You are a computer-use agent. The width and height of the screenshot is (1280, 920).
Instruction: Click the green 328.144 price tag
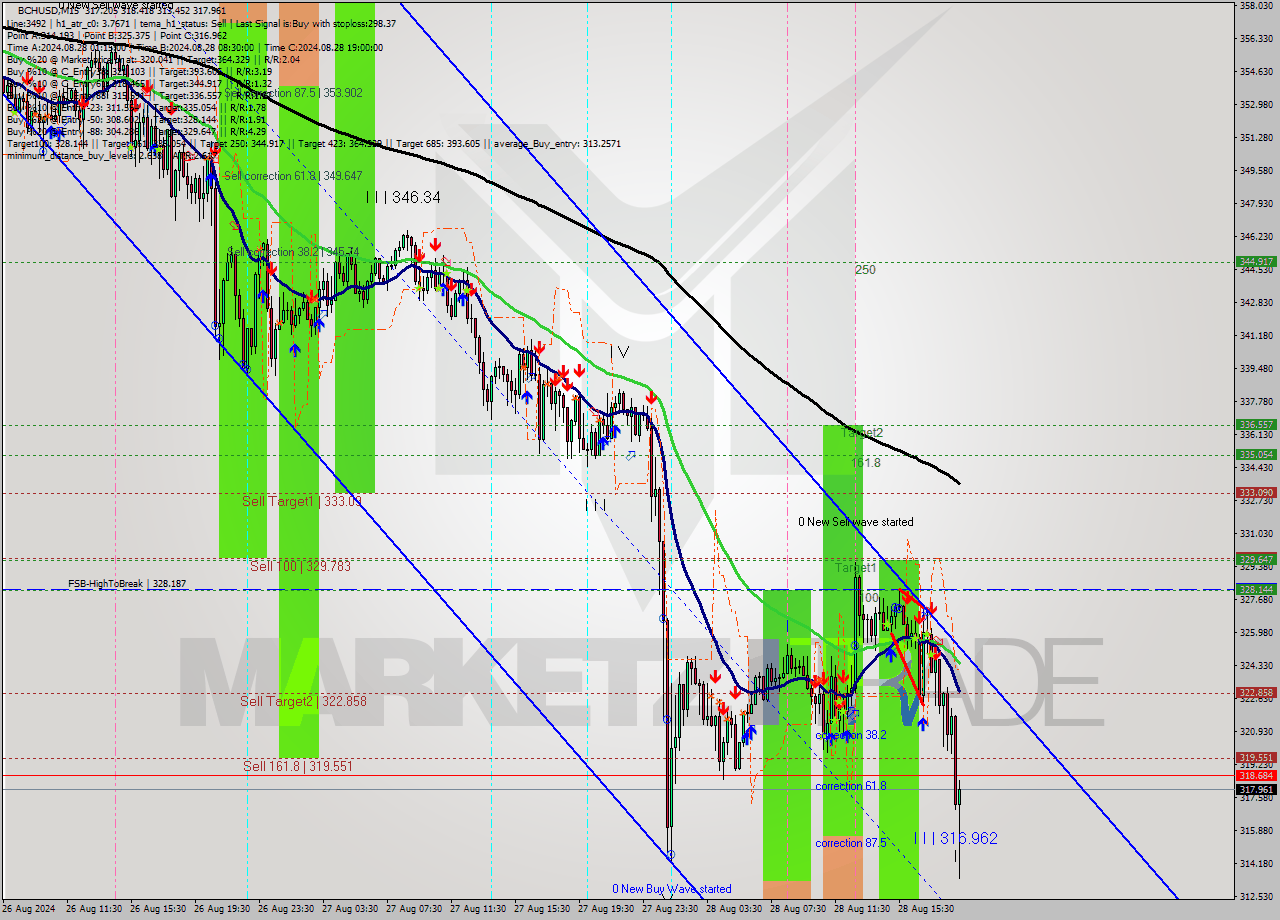click(1256, 589)
